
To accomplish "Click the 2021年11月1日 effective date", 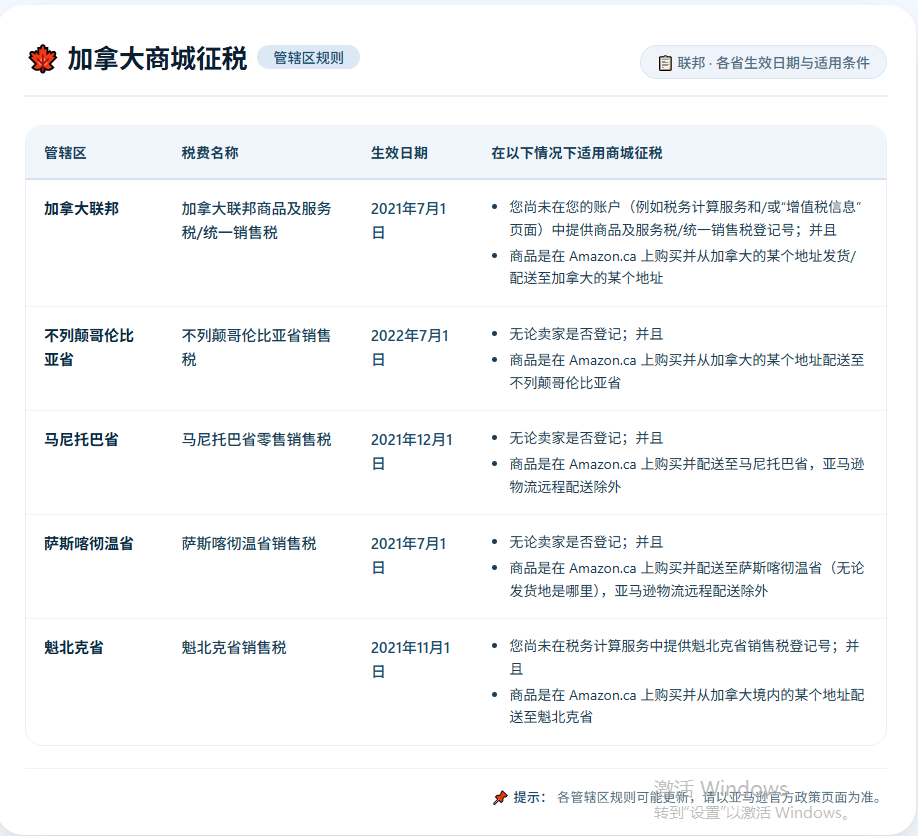I will coord(410,659).
